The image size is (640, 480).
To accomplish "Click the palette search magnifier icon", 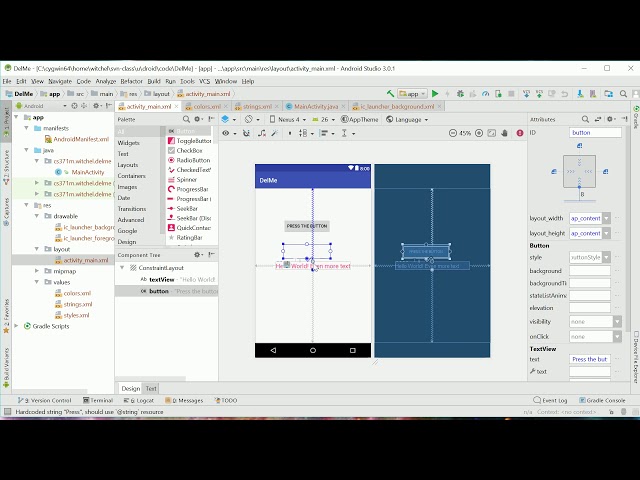I will point(186,119).
